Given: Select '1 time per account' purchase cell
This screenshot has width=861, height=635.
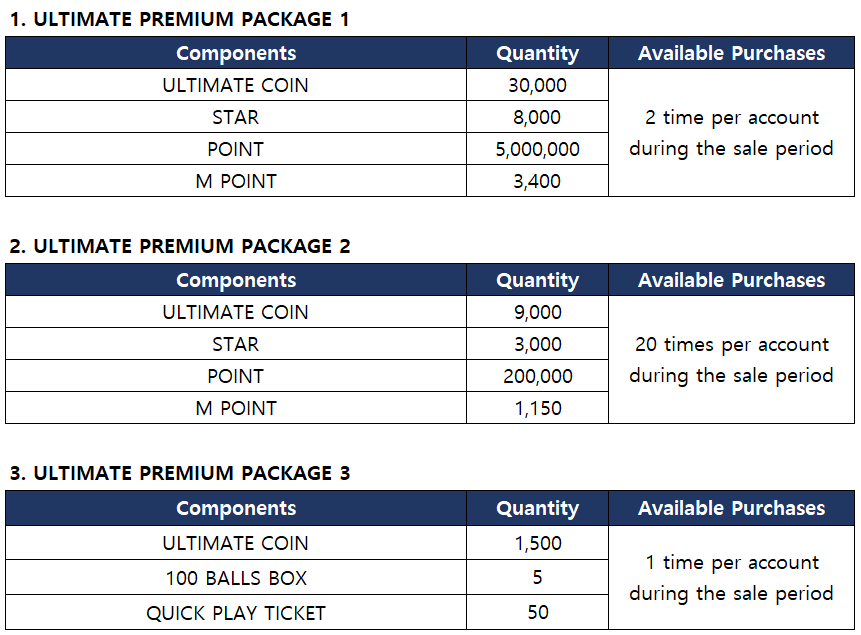Looking at the screenshot, I should click(731, 578).
